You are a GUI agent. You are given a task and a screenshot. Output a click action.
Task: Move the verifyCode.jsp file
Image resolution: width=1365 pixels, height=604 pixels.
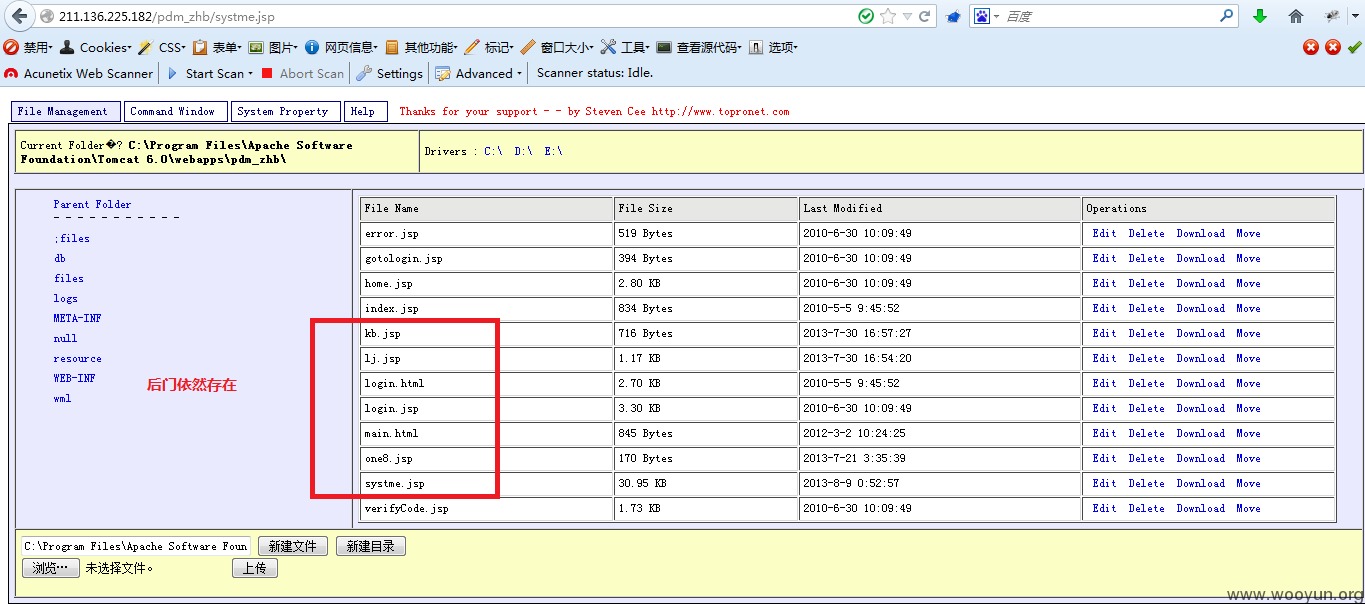click(x=1248, y=508)
